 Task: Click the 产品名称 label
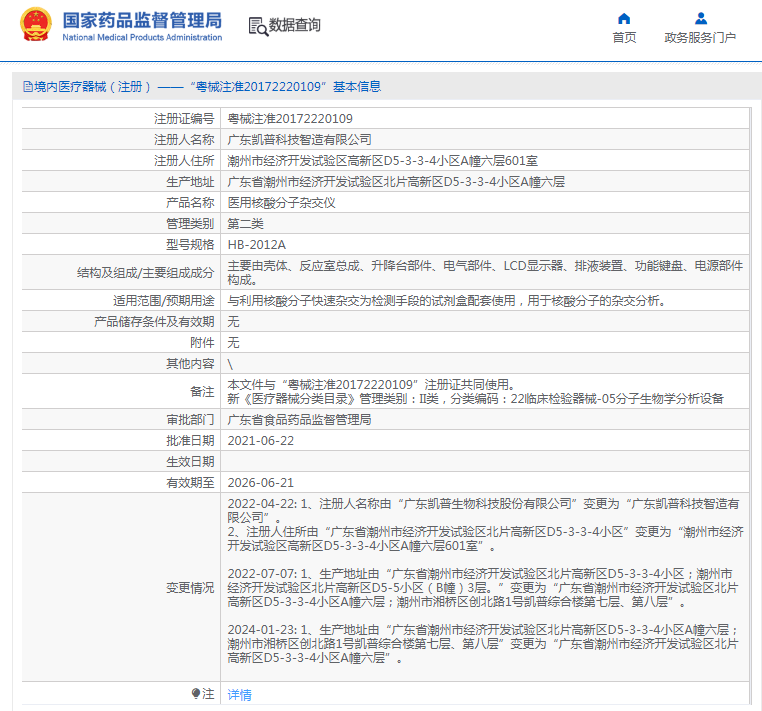pos(190,203)
